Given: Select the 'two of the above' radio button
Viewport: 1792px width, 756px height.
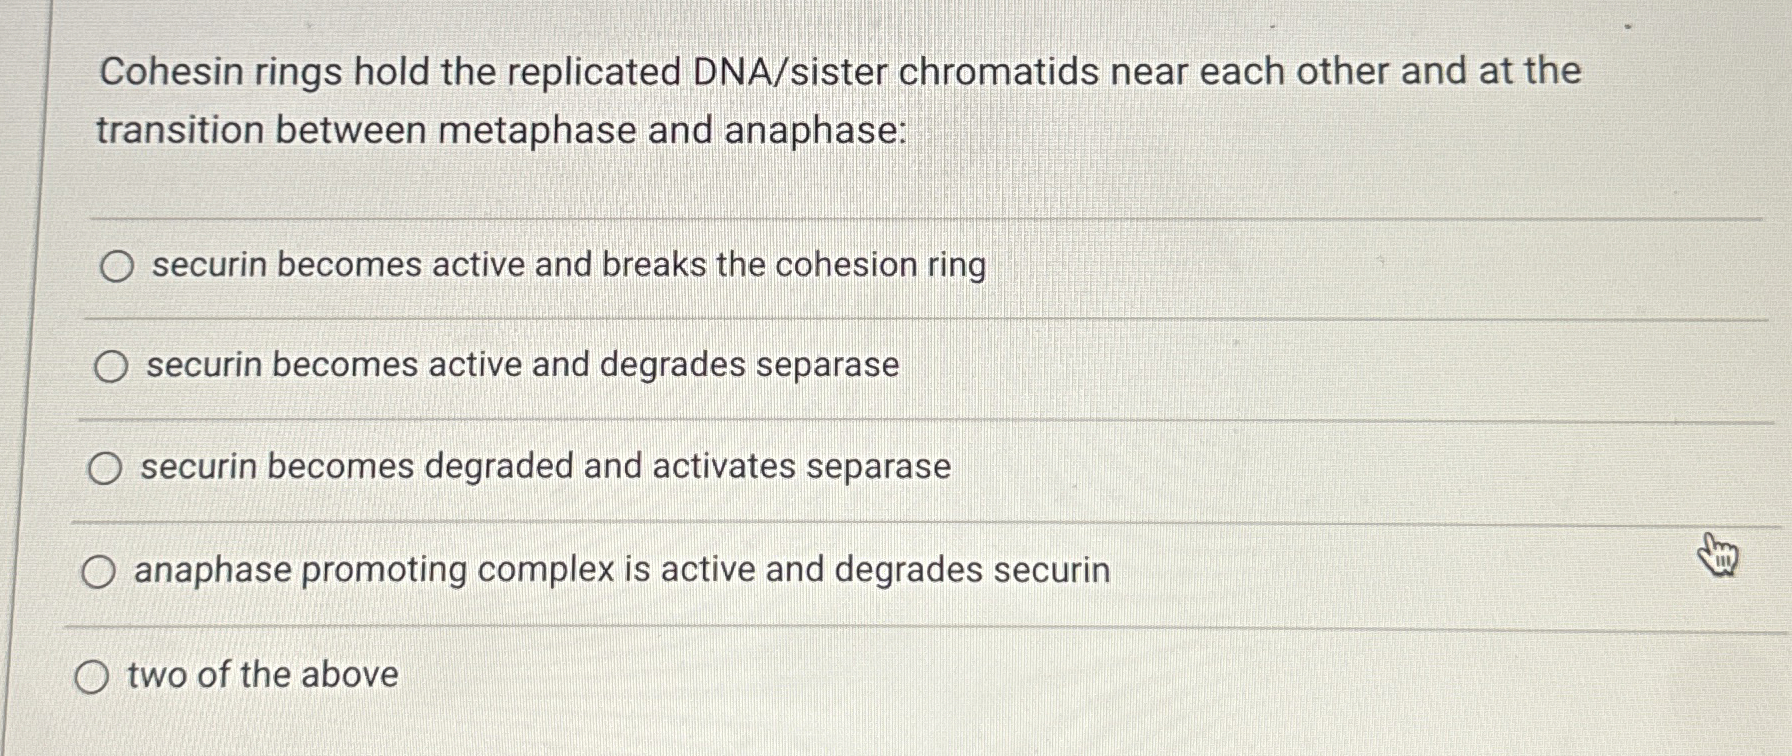Looking at the screenshot, I should click(x=93, y=677).
